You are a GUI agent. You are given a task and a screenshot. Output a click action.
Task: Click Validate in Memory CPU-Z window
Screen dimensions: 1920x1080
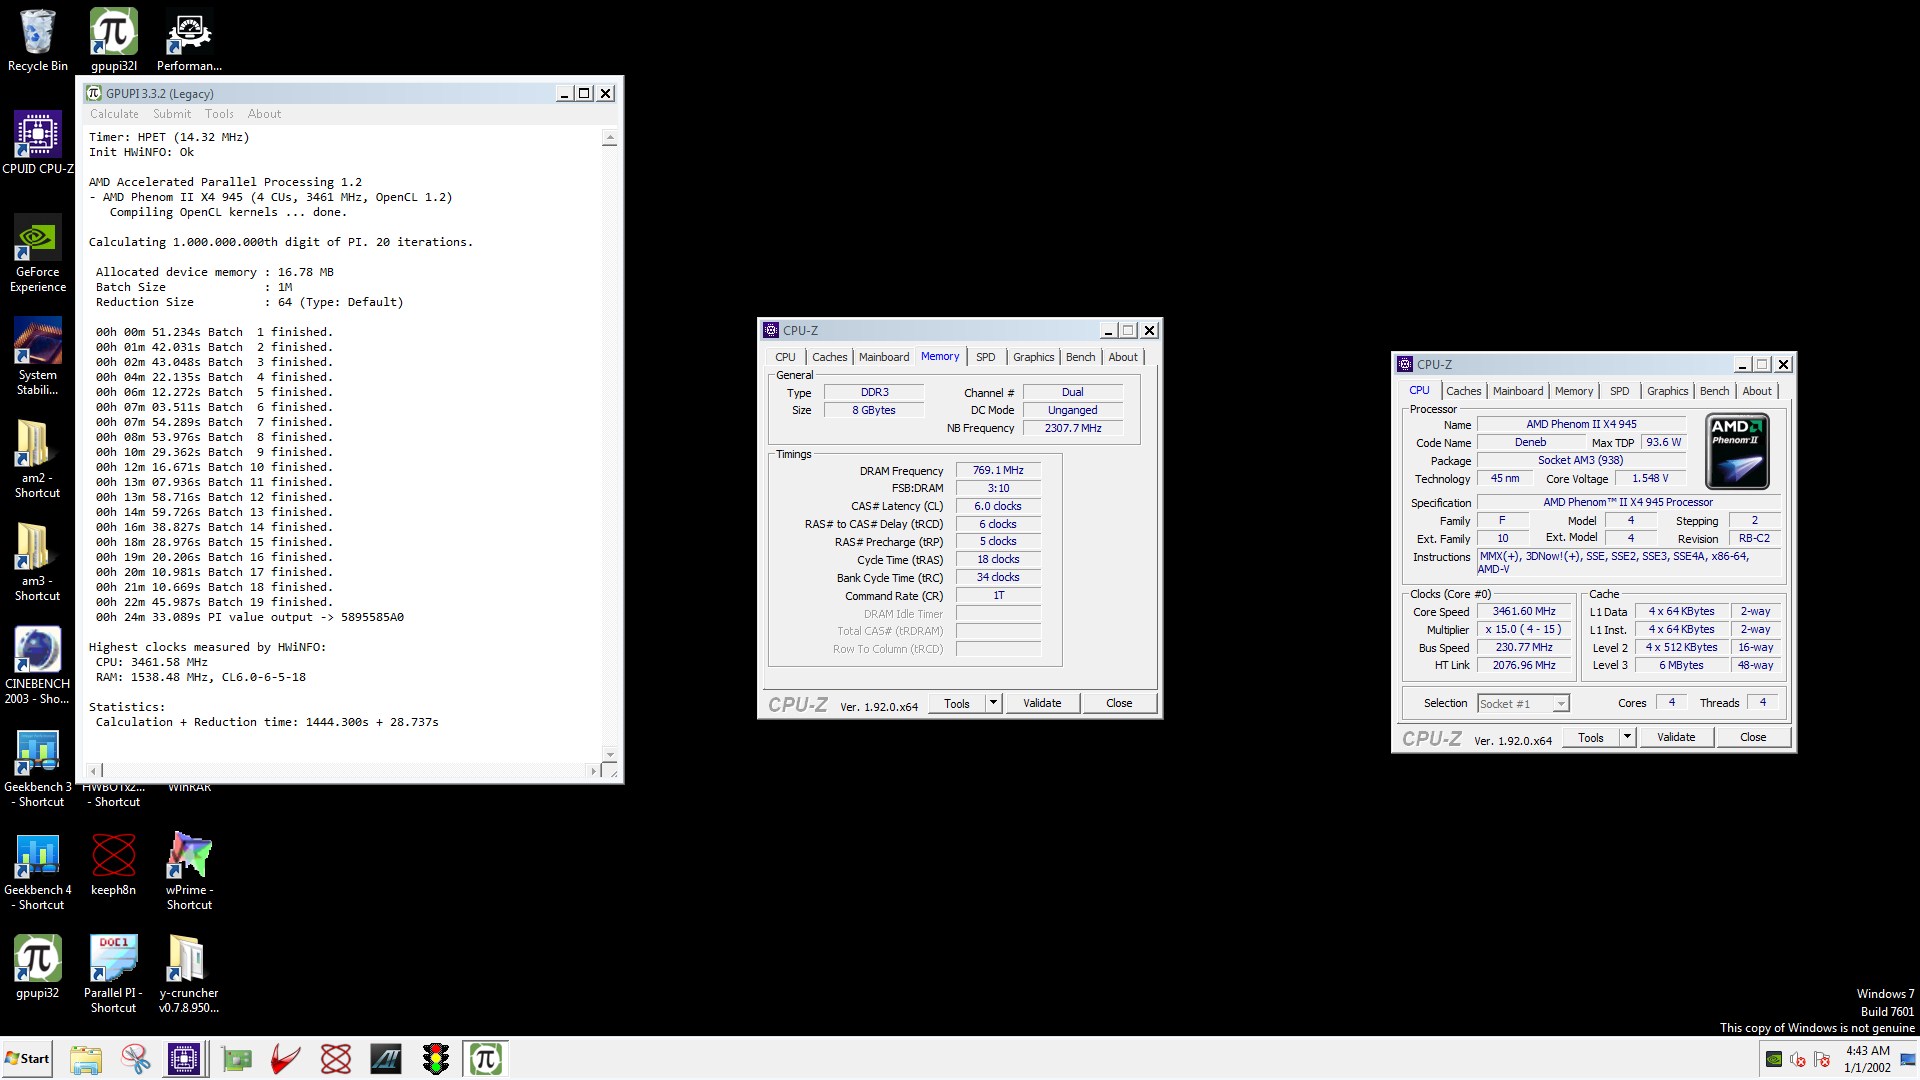pos(1042,704)
